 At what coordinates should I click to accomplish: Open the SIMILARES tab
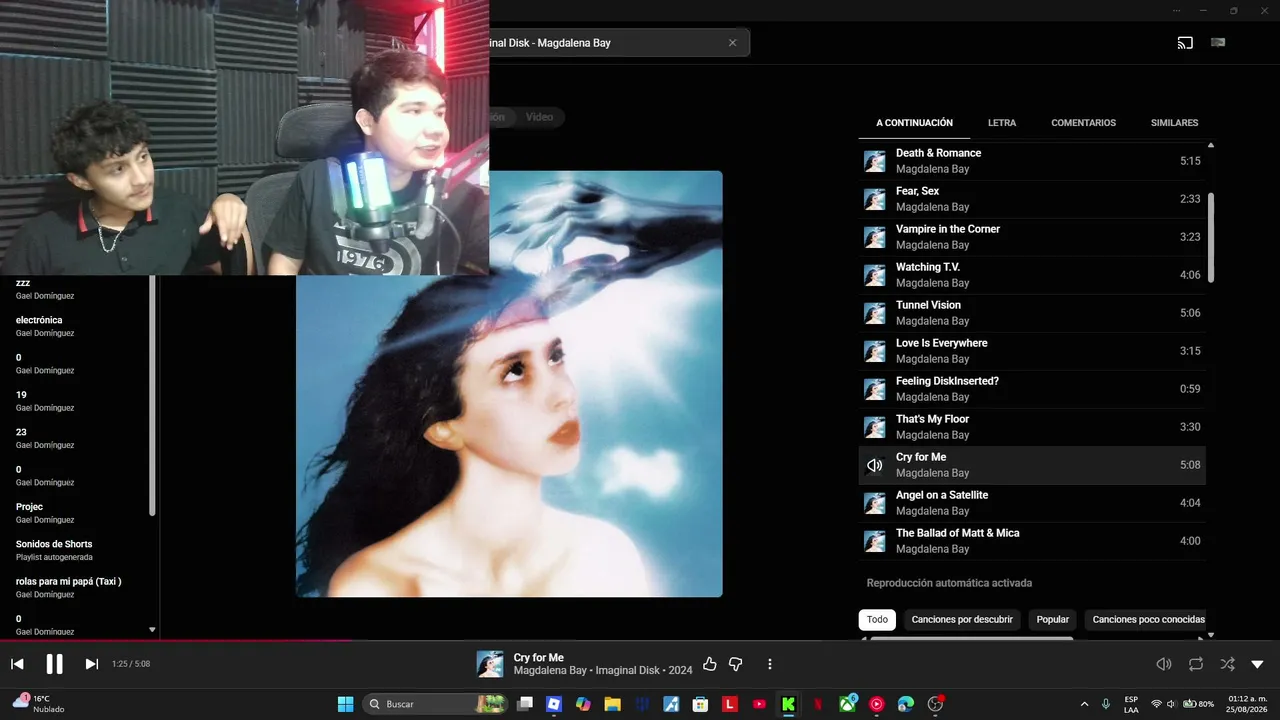1174,123
